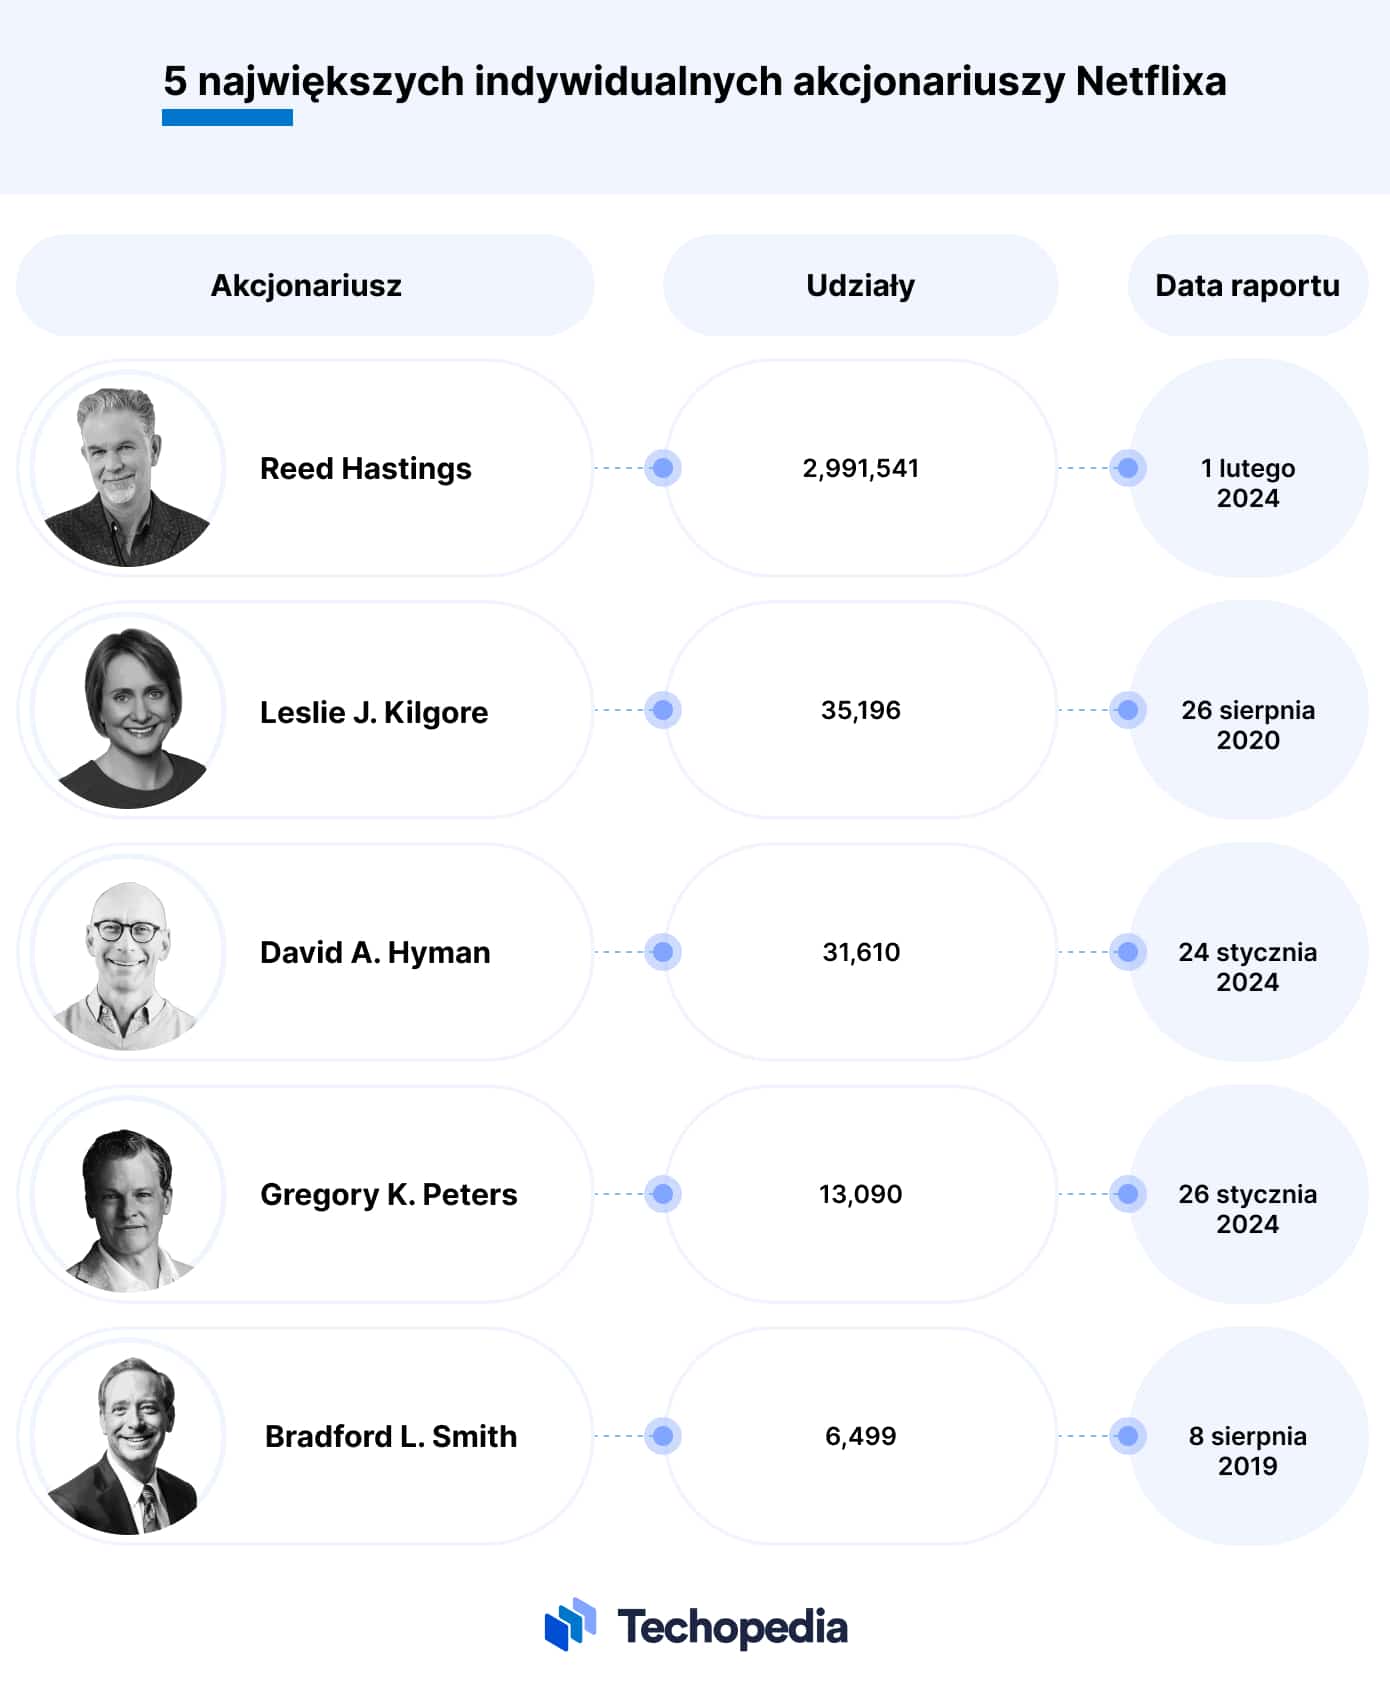The width and height of the screenshot is (1390, 1698).
Task: Select the 13,090 shares value
Action: (860, 1194)
